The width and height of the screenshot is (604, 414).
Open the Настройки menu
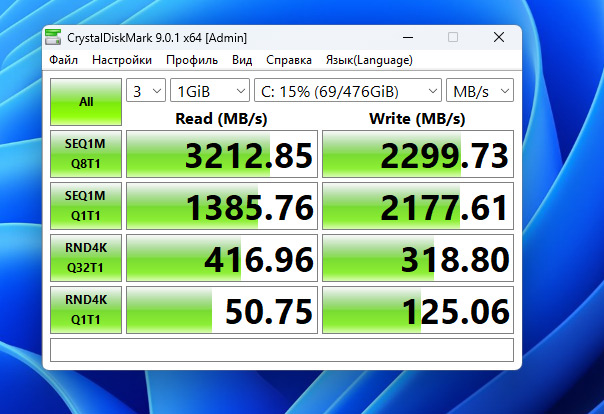(122, 60)
